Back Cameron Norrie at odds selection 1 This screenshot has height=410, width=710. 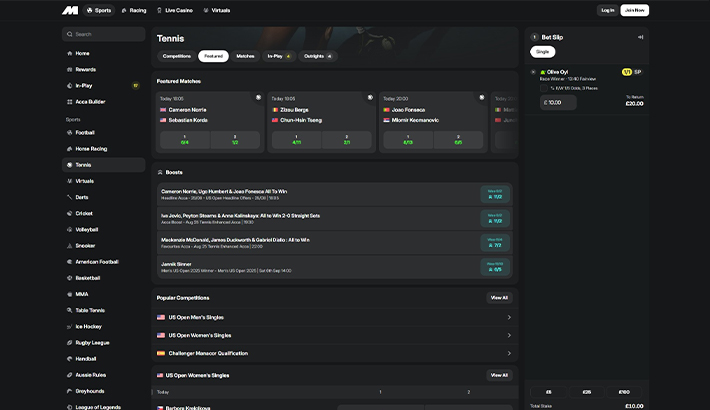coord(185,140)
